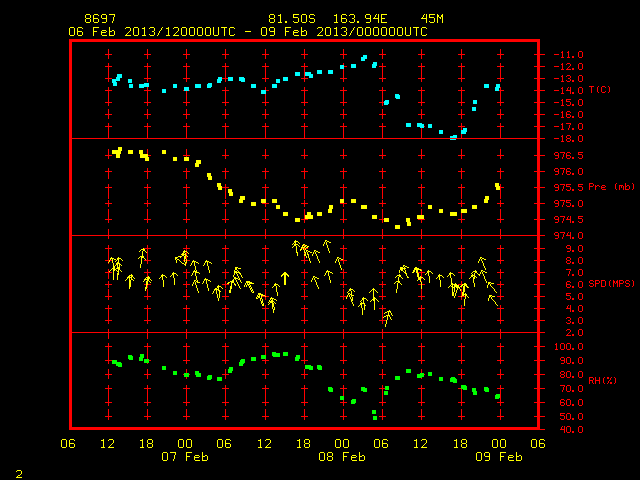The height and width of the screenshot is (480, 640).
Task: Click the T(C) temperature axis label
Action: (600, 90)
